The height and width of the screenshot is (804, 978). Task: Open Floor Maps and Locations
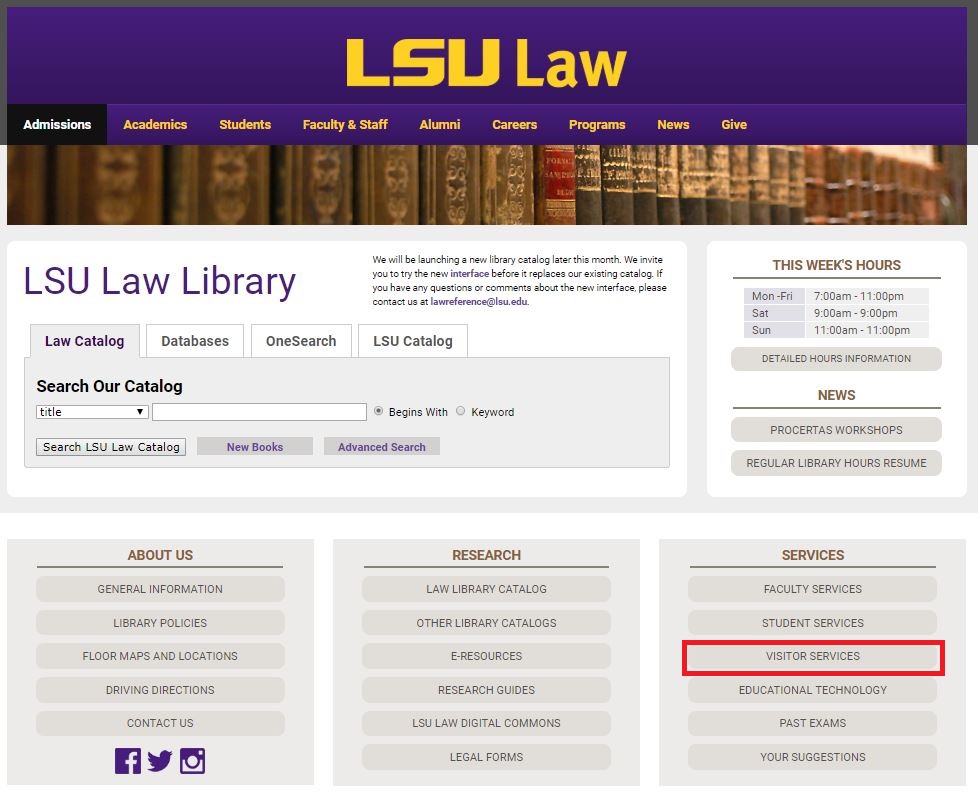[x=160, y=656]
